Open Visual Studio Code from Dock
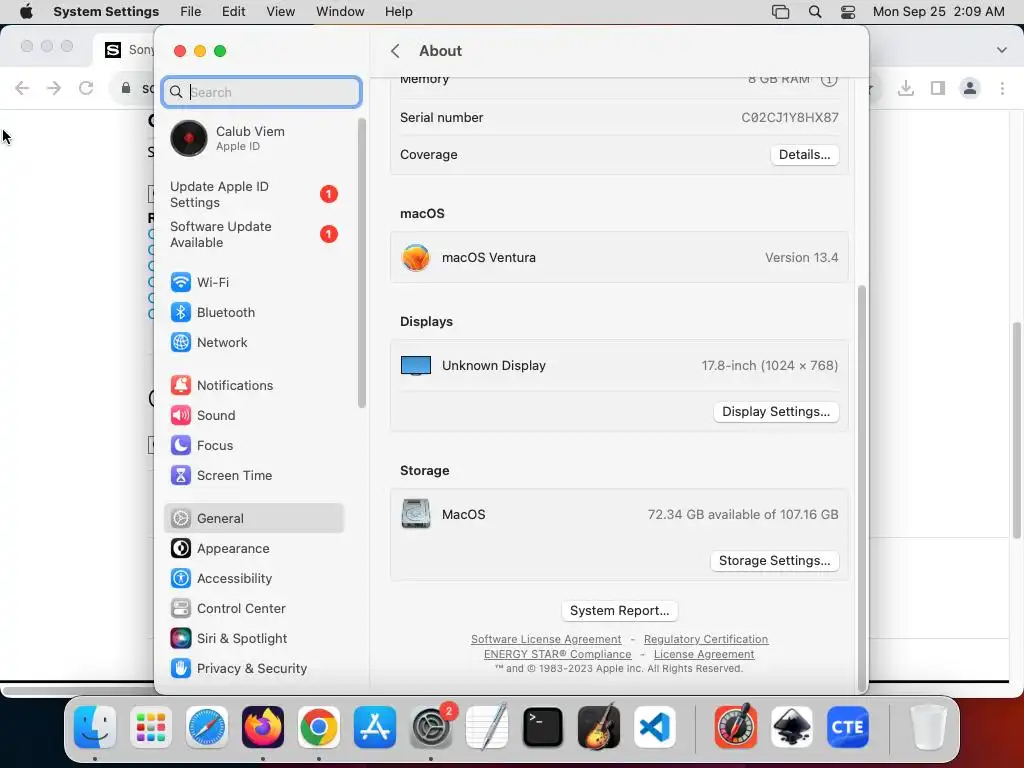This screenshot has height=768, width=1024. (655, 727)
